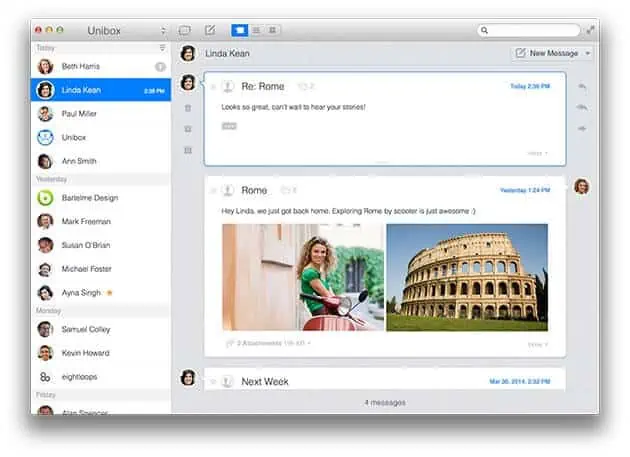Click the Rome message subject
Screen dimensions: 630x457
coord(254,190)
